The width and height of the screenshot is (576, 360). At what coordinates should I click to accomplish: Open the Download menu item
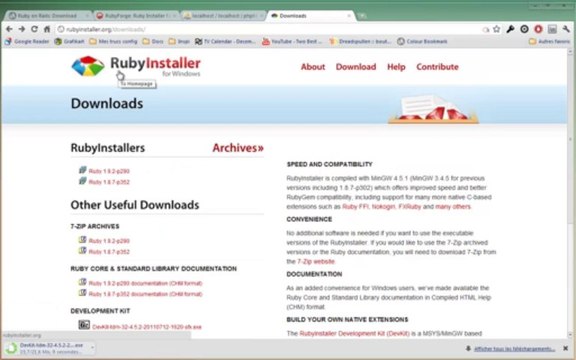[356, 67]
